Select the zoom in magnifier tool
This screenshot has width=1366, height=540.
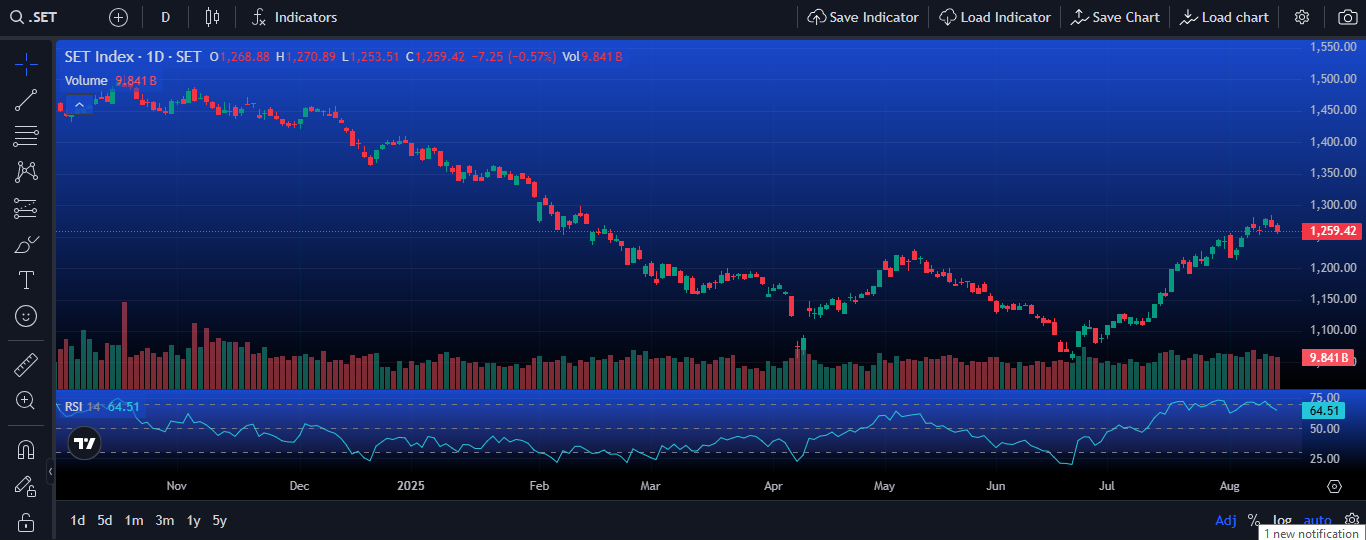(26, 400)
